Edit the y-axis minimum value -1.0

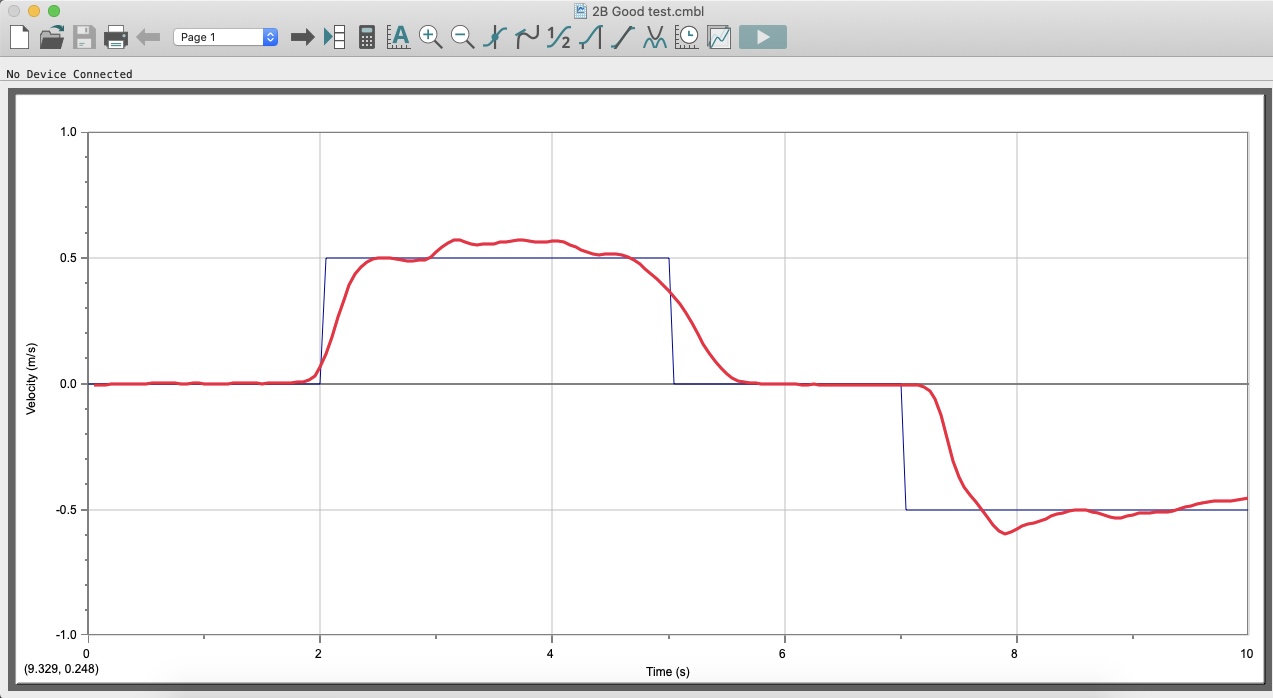[68, 635]
